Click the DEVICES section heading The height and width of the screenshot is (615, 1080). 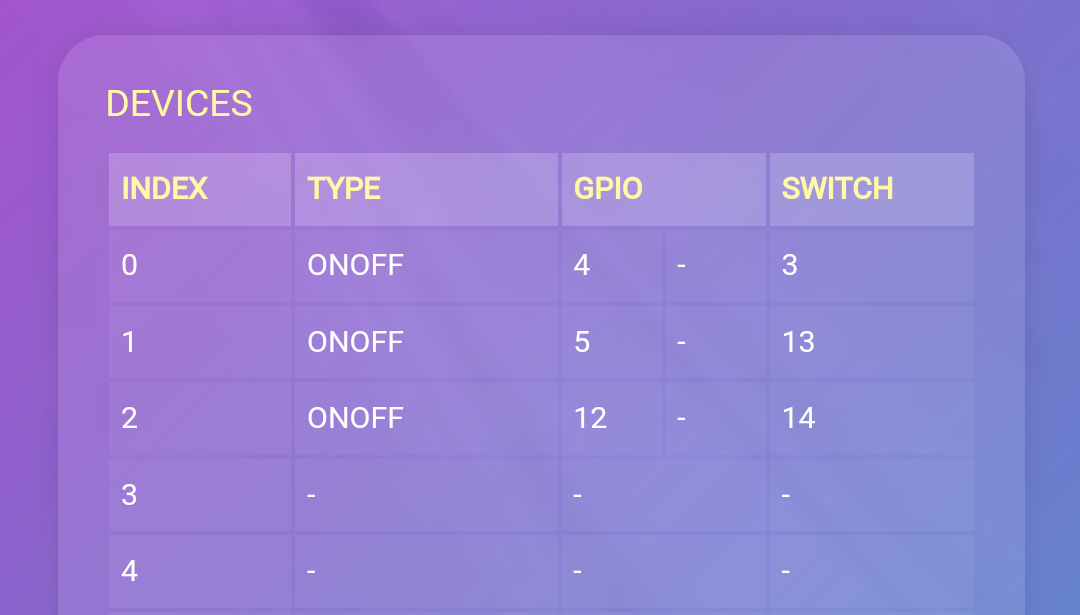(179, 104)
